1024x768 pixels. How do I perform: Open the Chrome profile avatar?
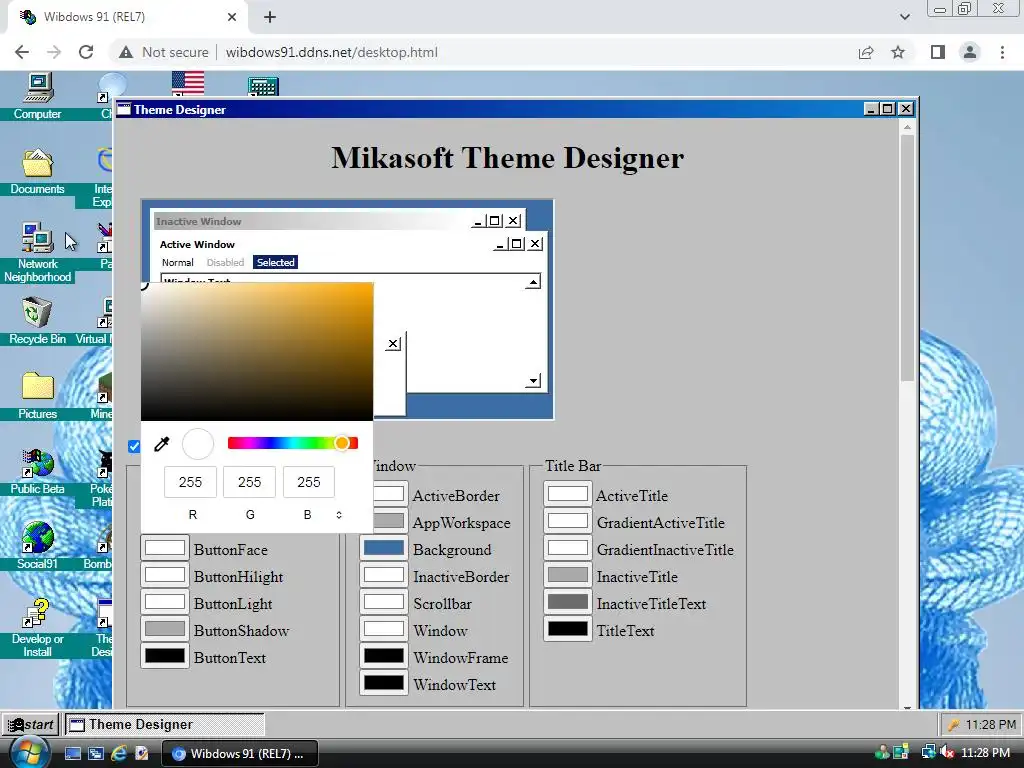point(970,52)
